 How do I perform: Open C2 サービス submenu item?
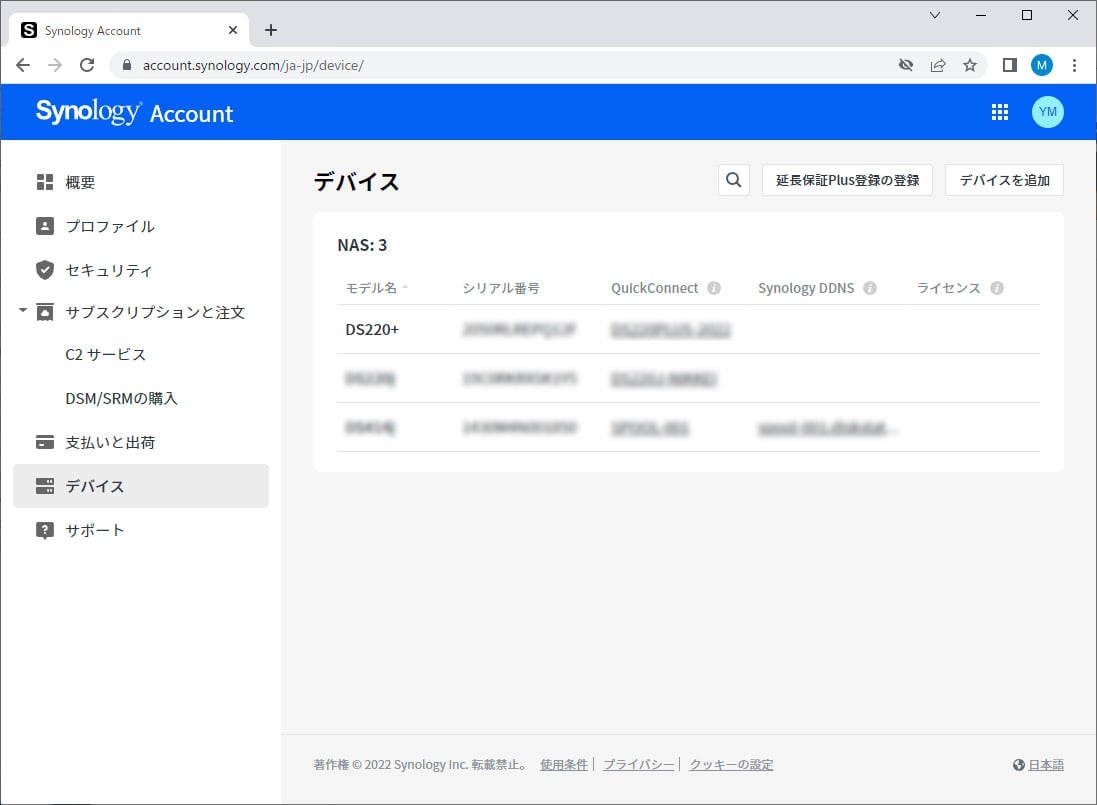pyautogui.click(x=106, y=355)
